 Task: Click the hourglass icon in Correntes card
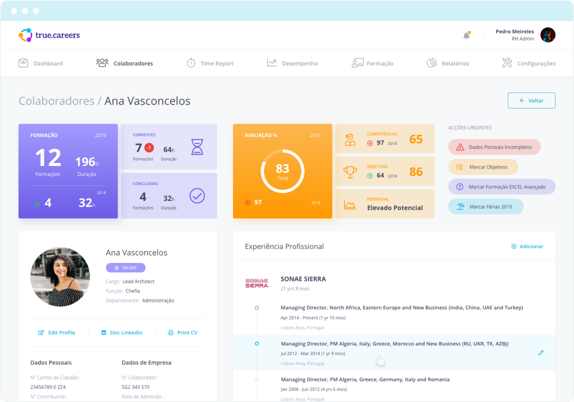click(x=197, y=147)
